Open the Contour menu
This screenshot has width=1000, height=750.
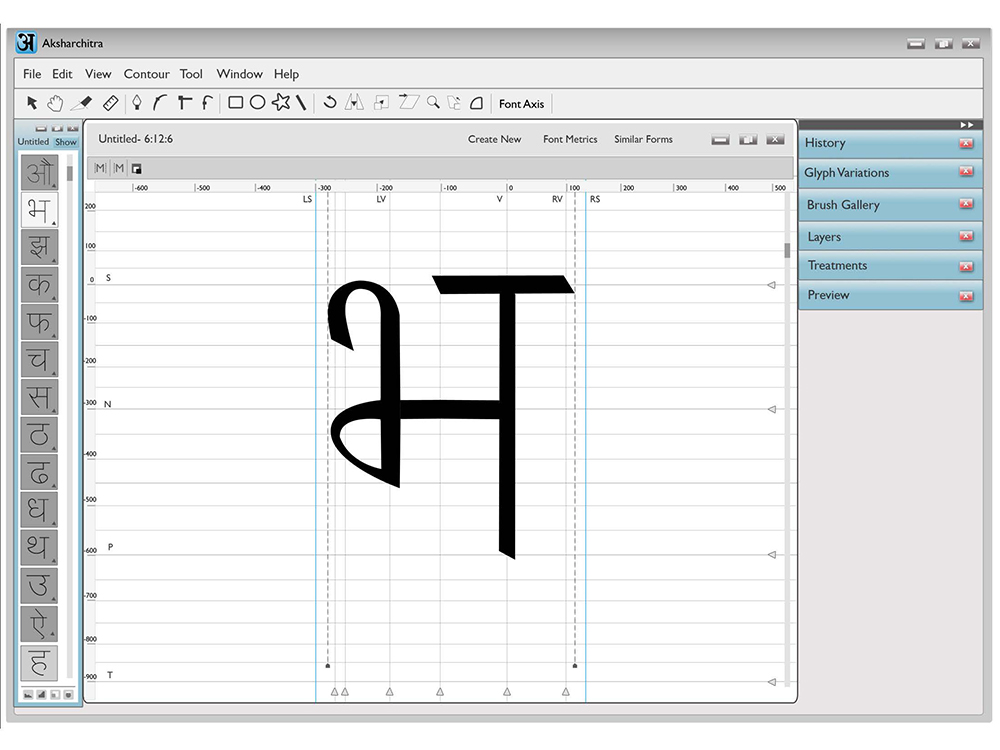point(147,74)
